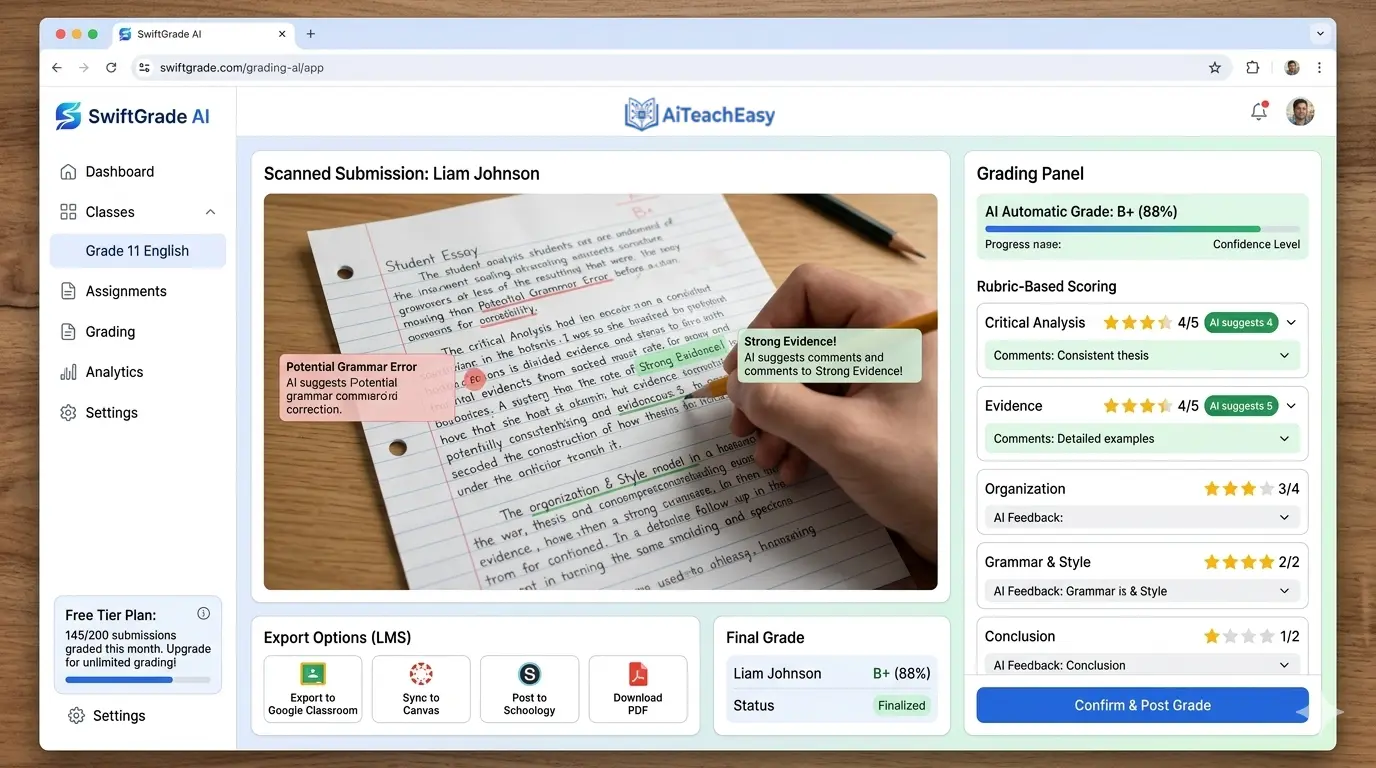Expand the Organization AI Feedback dropdown
The width and height of the screenshot is (1376, 768).
pyautogui.click(x=1285, y=518)
